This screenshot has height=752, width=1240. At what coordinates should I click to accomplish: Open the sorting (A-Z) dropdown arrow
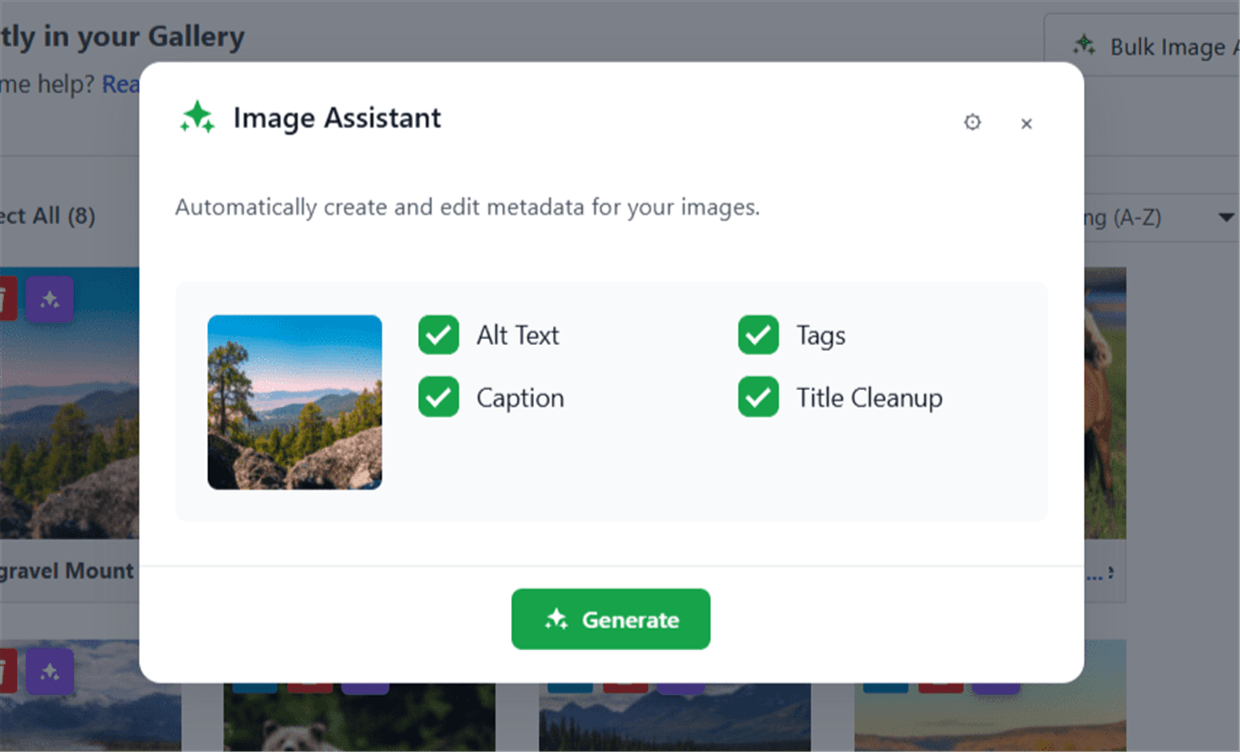coord(1226,218)
